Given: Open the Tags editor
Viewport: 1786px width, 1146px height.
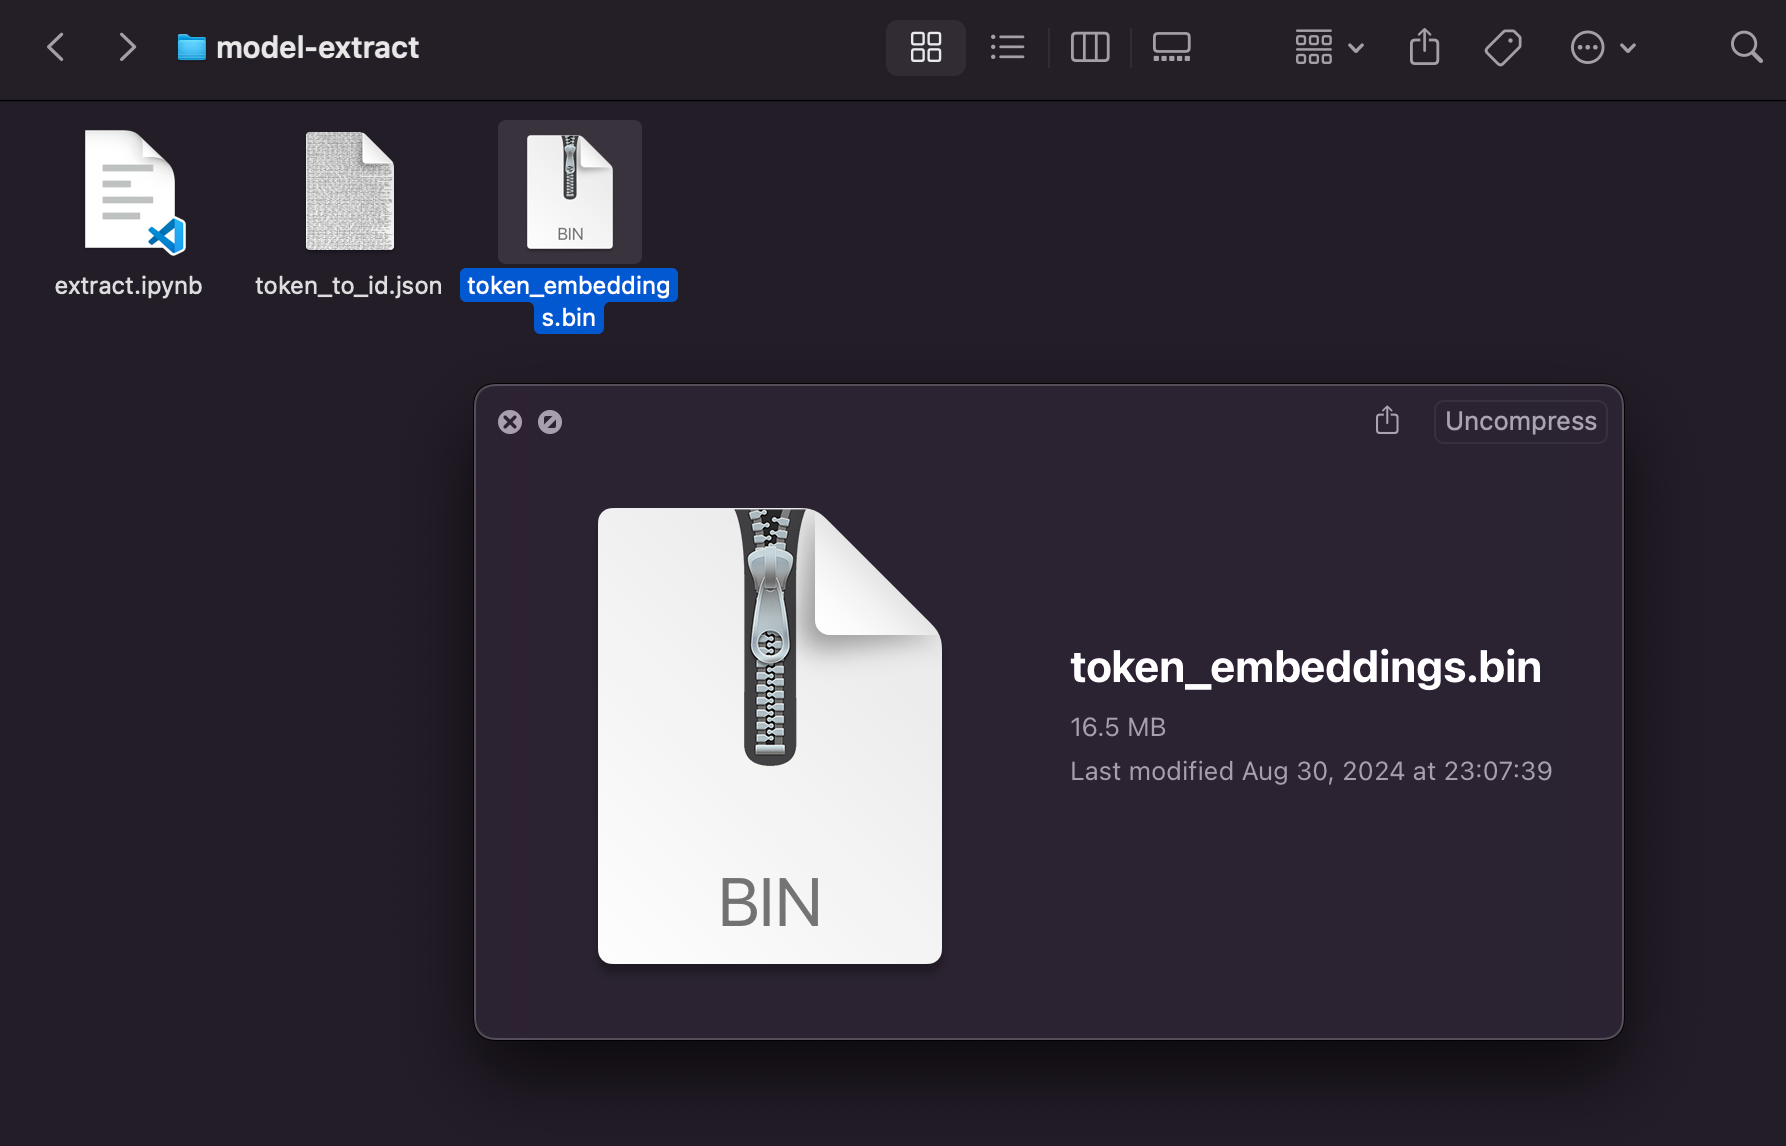Looking at the screenshot, I should coord(1504,46).
